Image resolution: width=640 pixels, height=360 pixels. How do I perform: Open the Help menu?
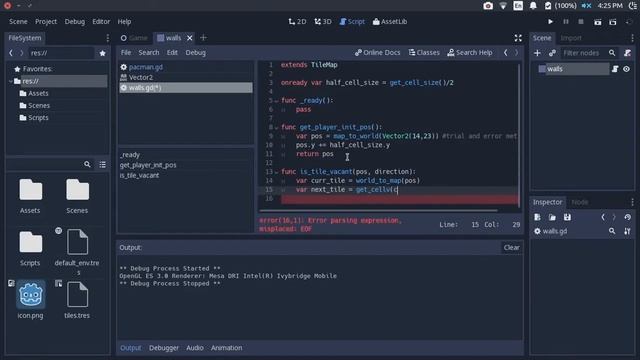pyautogui.click(x=124, y=22)
